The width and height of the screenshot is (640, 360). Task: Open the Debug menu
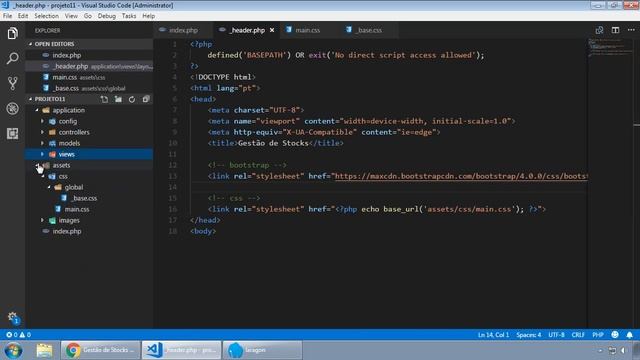[107, 16]
